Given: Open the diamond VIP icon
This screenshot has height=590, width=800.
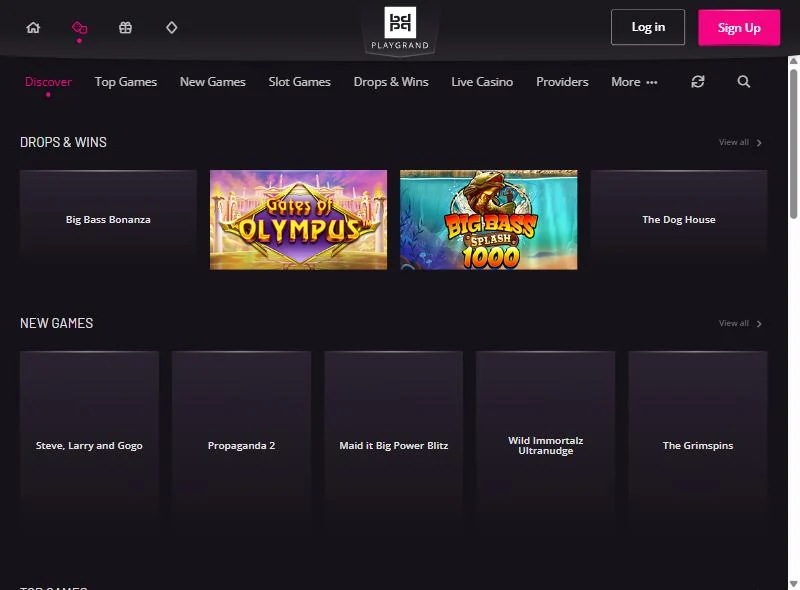Looking at the screenshot, I should click(171, 28).
